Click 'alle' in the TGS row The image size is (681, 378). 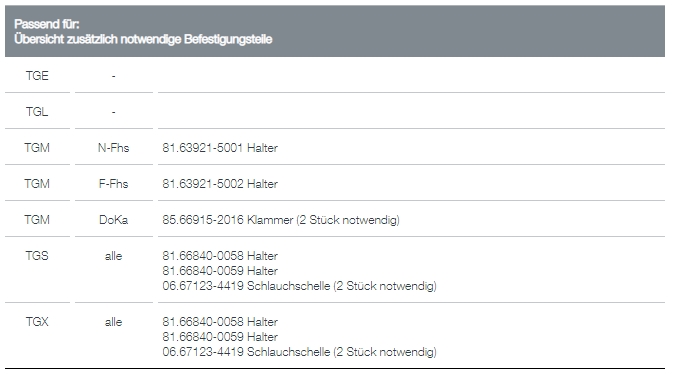pyautogui.click(x=113, y=256)
